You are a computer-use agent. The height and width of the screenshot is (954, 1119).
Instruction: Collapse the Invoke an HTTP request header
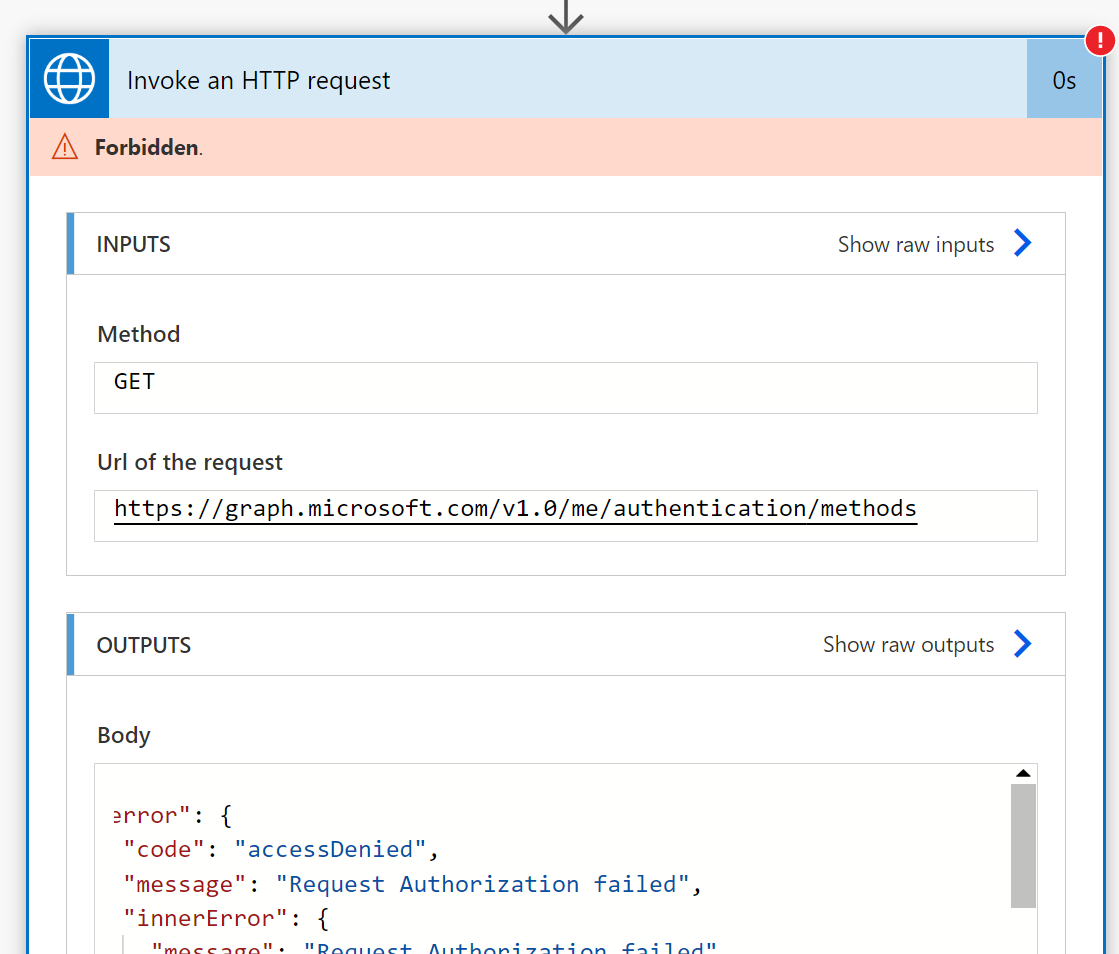pos(567,78)
